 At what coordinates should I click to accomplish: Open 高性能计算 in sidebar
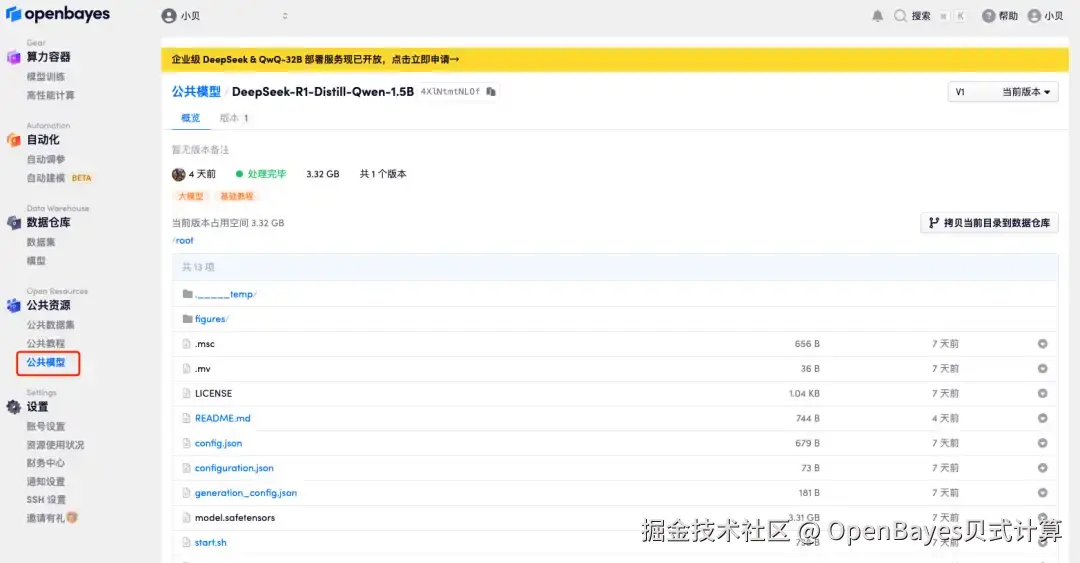[x=50, y=95]
